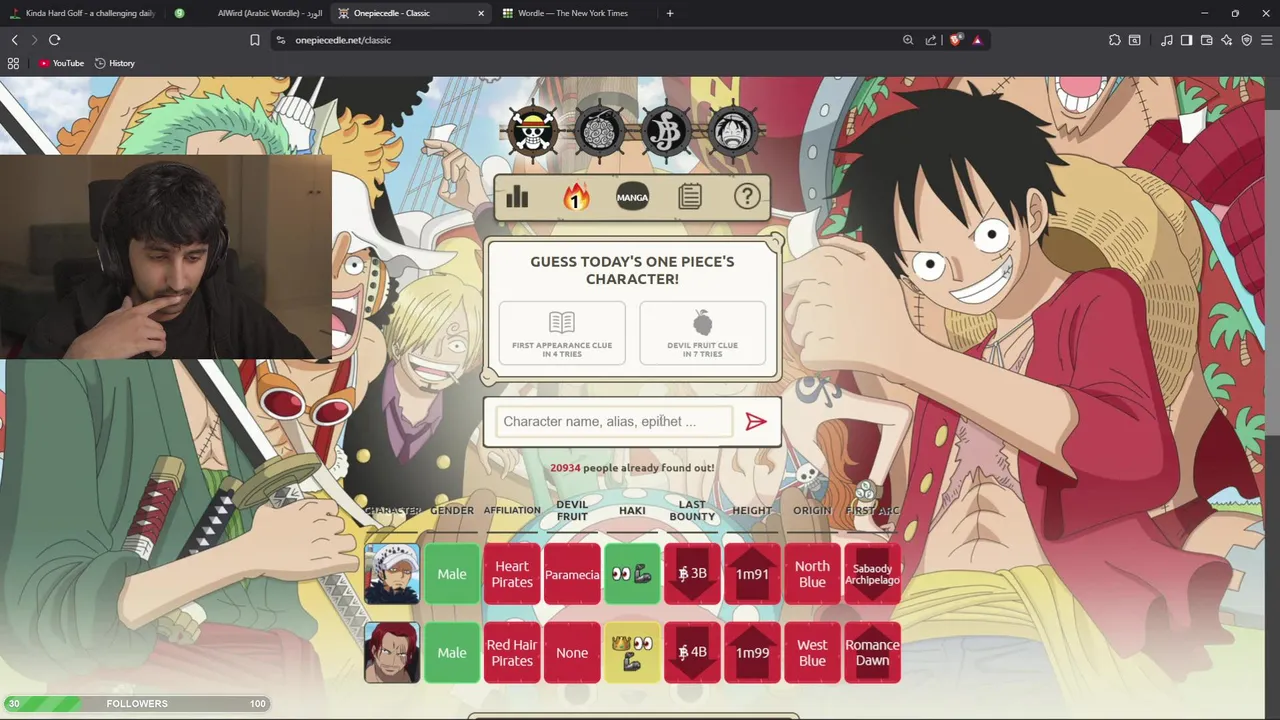Screen dimensions: 1280x720
Task: Switch to the tab with green '9' favicon
Action: [x=180, y=13]
